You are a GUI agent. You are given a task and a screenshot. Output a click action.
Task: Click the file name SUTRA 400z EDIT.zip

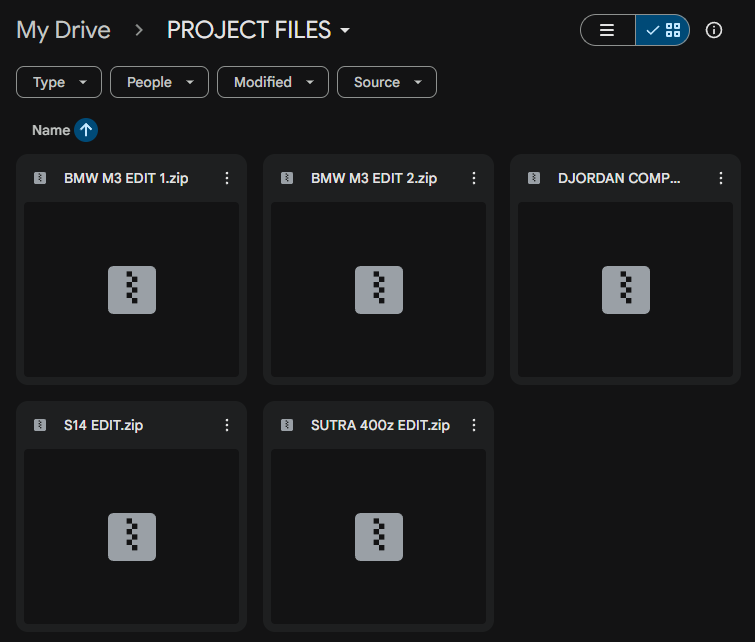380,425
